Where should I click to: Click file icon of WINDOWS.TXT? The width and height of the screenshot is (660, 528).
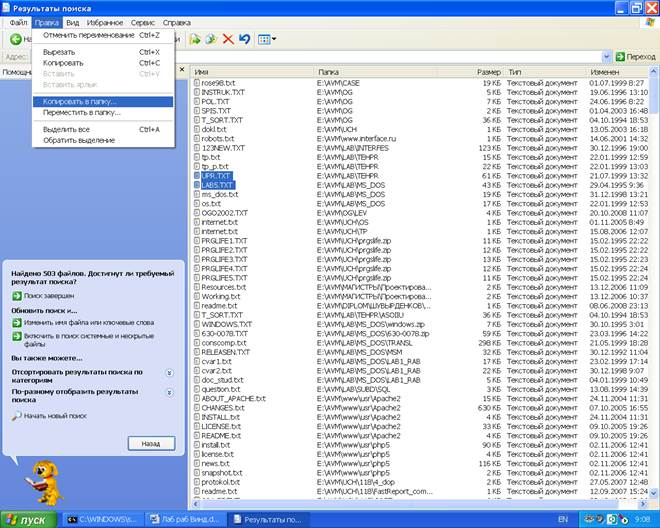point(197,324)
